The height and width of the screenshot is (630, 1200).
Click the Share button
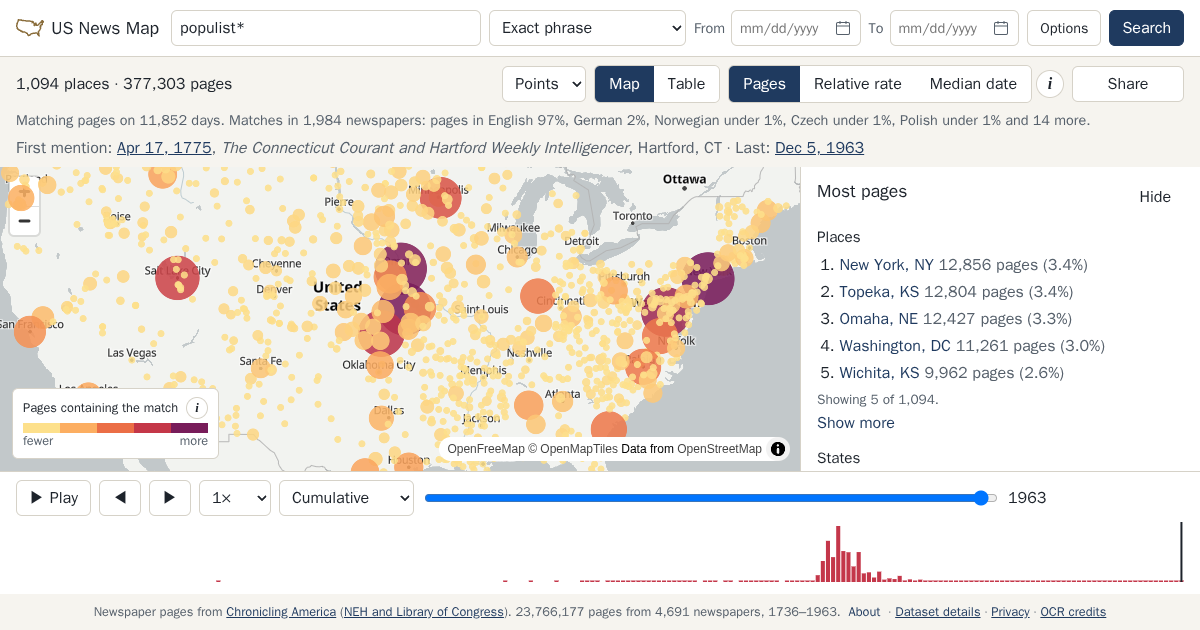pyautogui.click(x=1128, y=84)
